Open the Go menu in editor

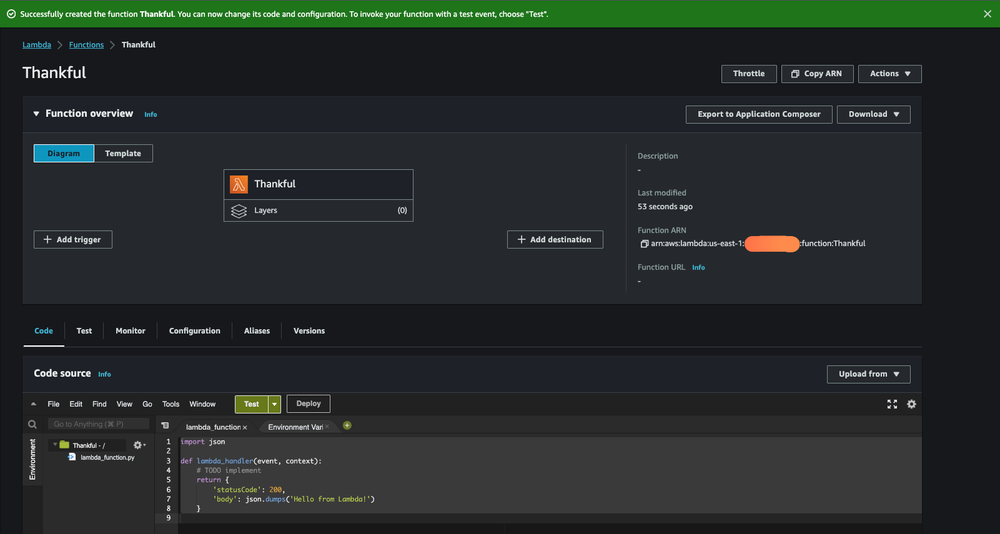point(147,404)
